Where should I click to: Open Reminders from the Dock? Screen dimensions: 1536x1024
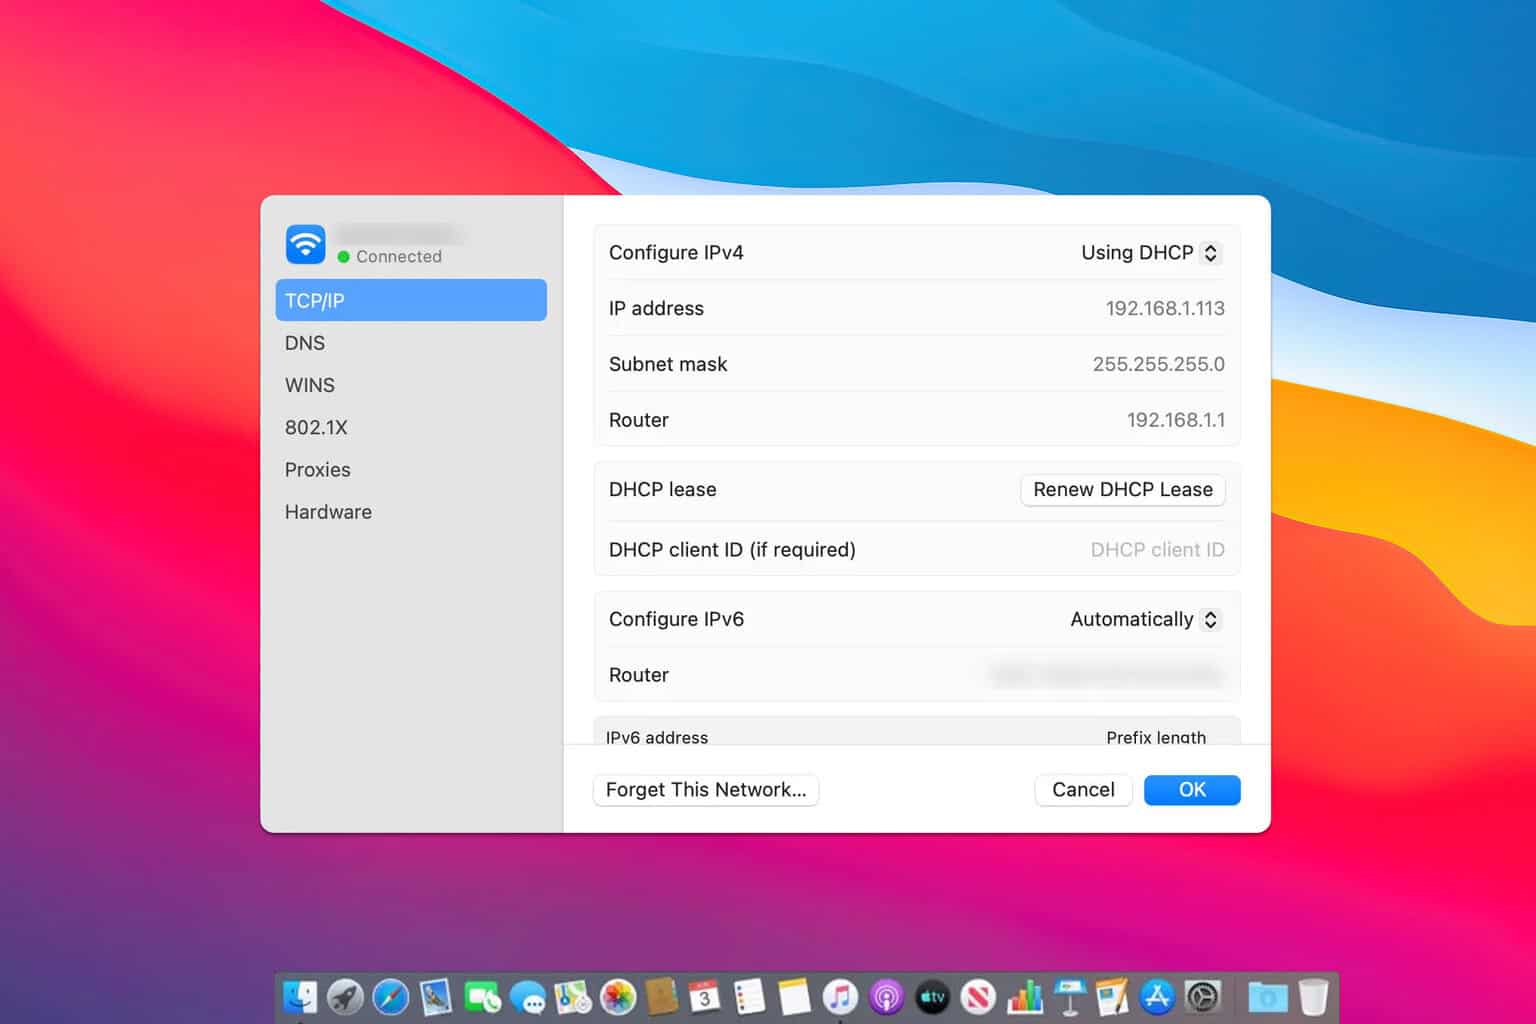tap(749, 997)
